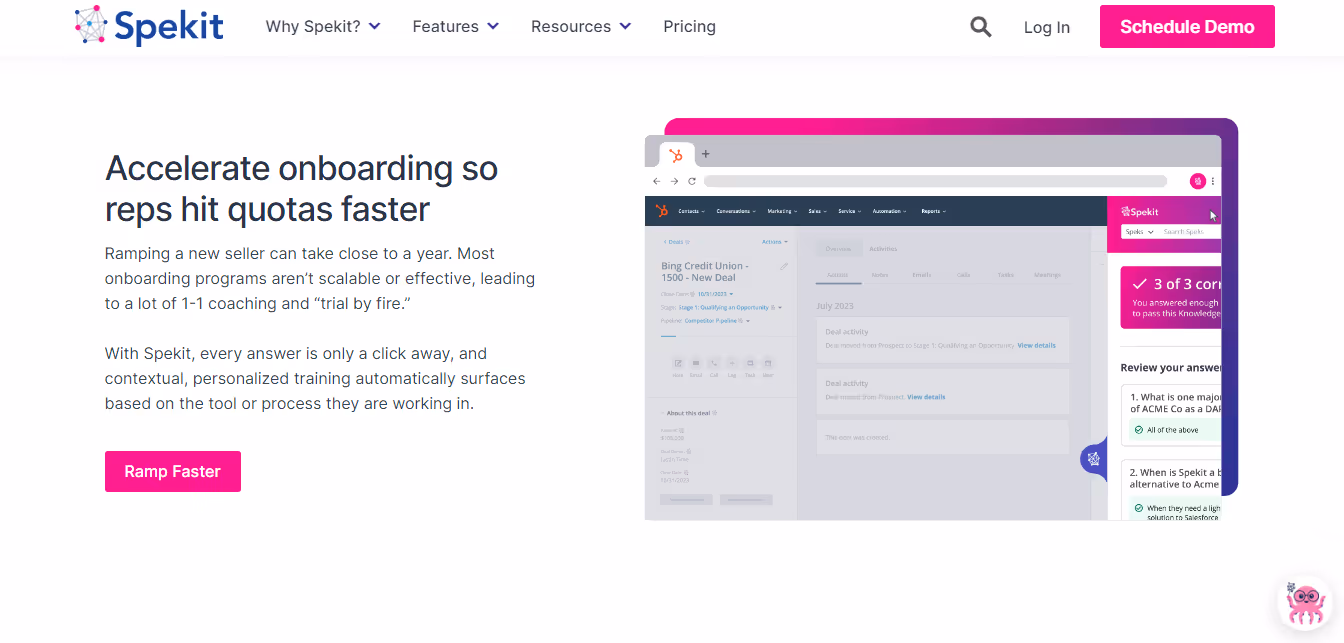Click the blue Spekit sidebar launcher icon
Image resolution: width=1344 pixels, height=643 pixels.
(x=1094, y=459)
